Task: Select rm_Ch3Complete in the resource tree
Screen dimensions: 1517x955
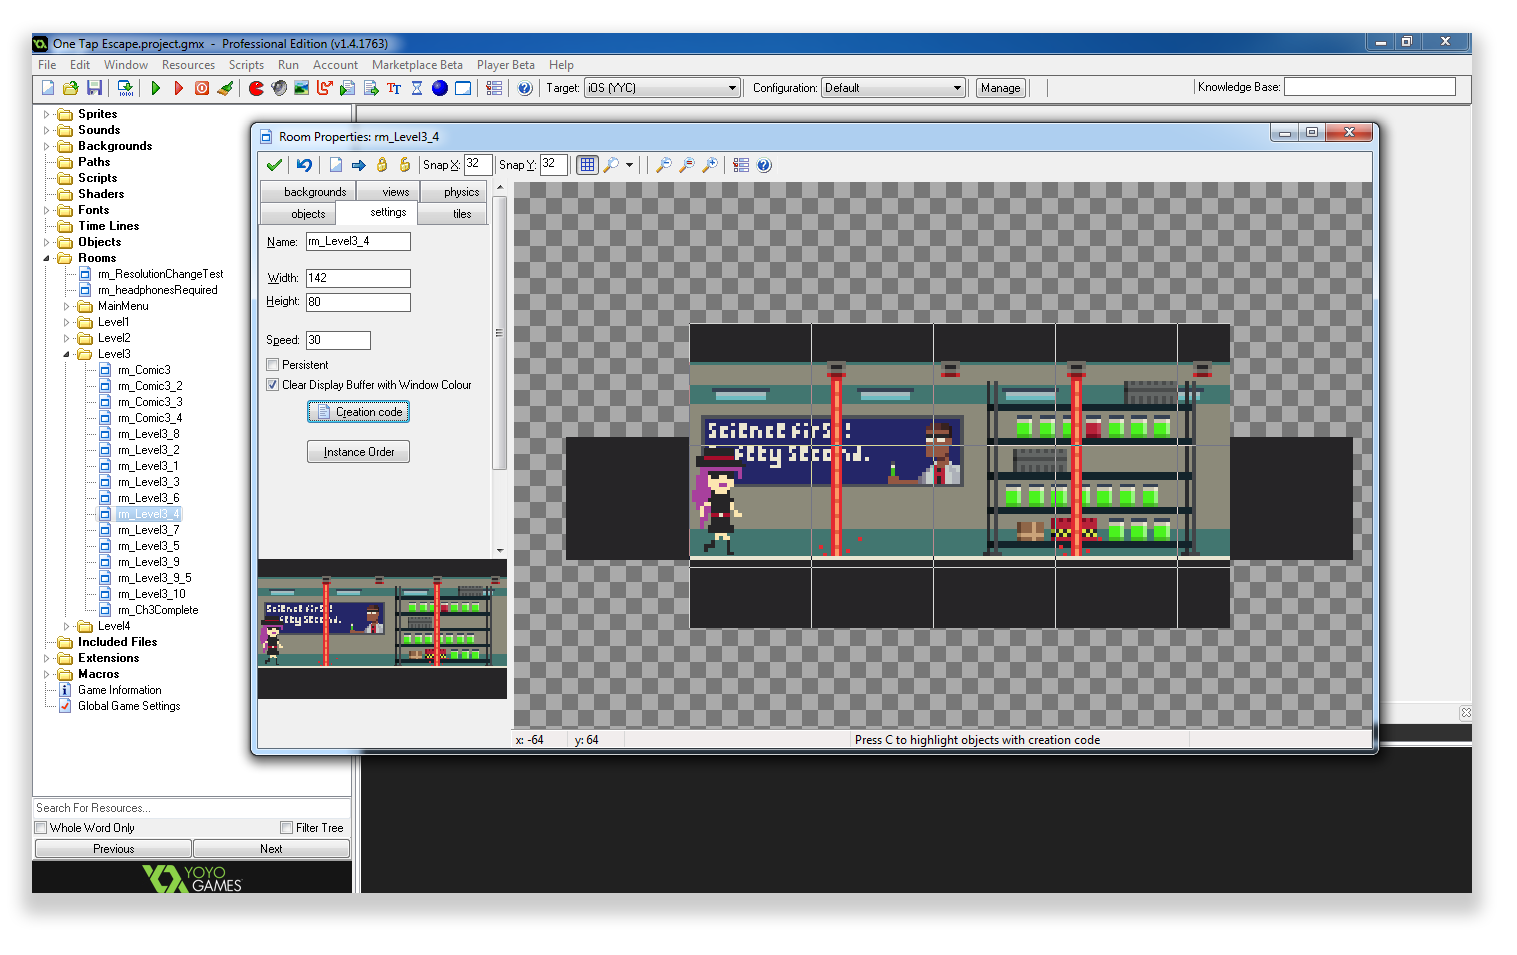Action: click(158, 610)
